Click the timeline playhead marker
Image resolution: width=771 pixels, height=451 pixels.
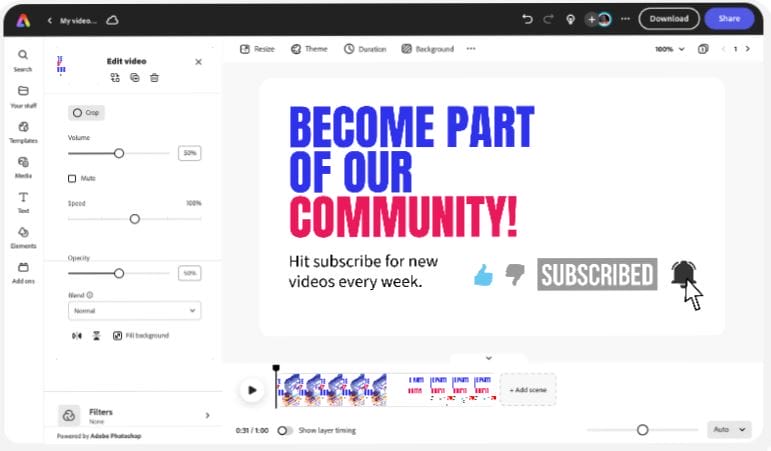[276, 368]
